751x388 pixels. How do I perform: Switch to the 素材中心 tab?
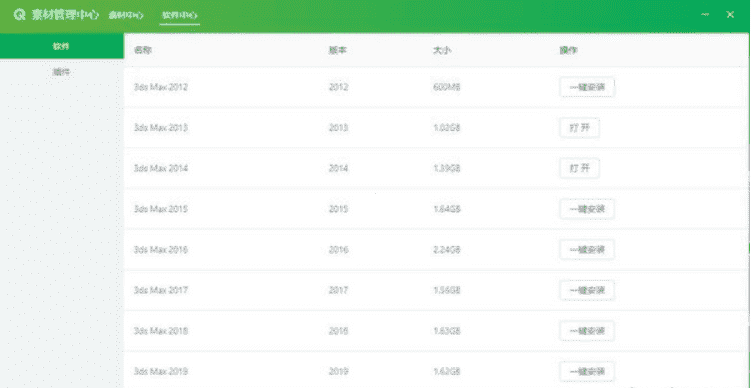pos(126,15)
